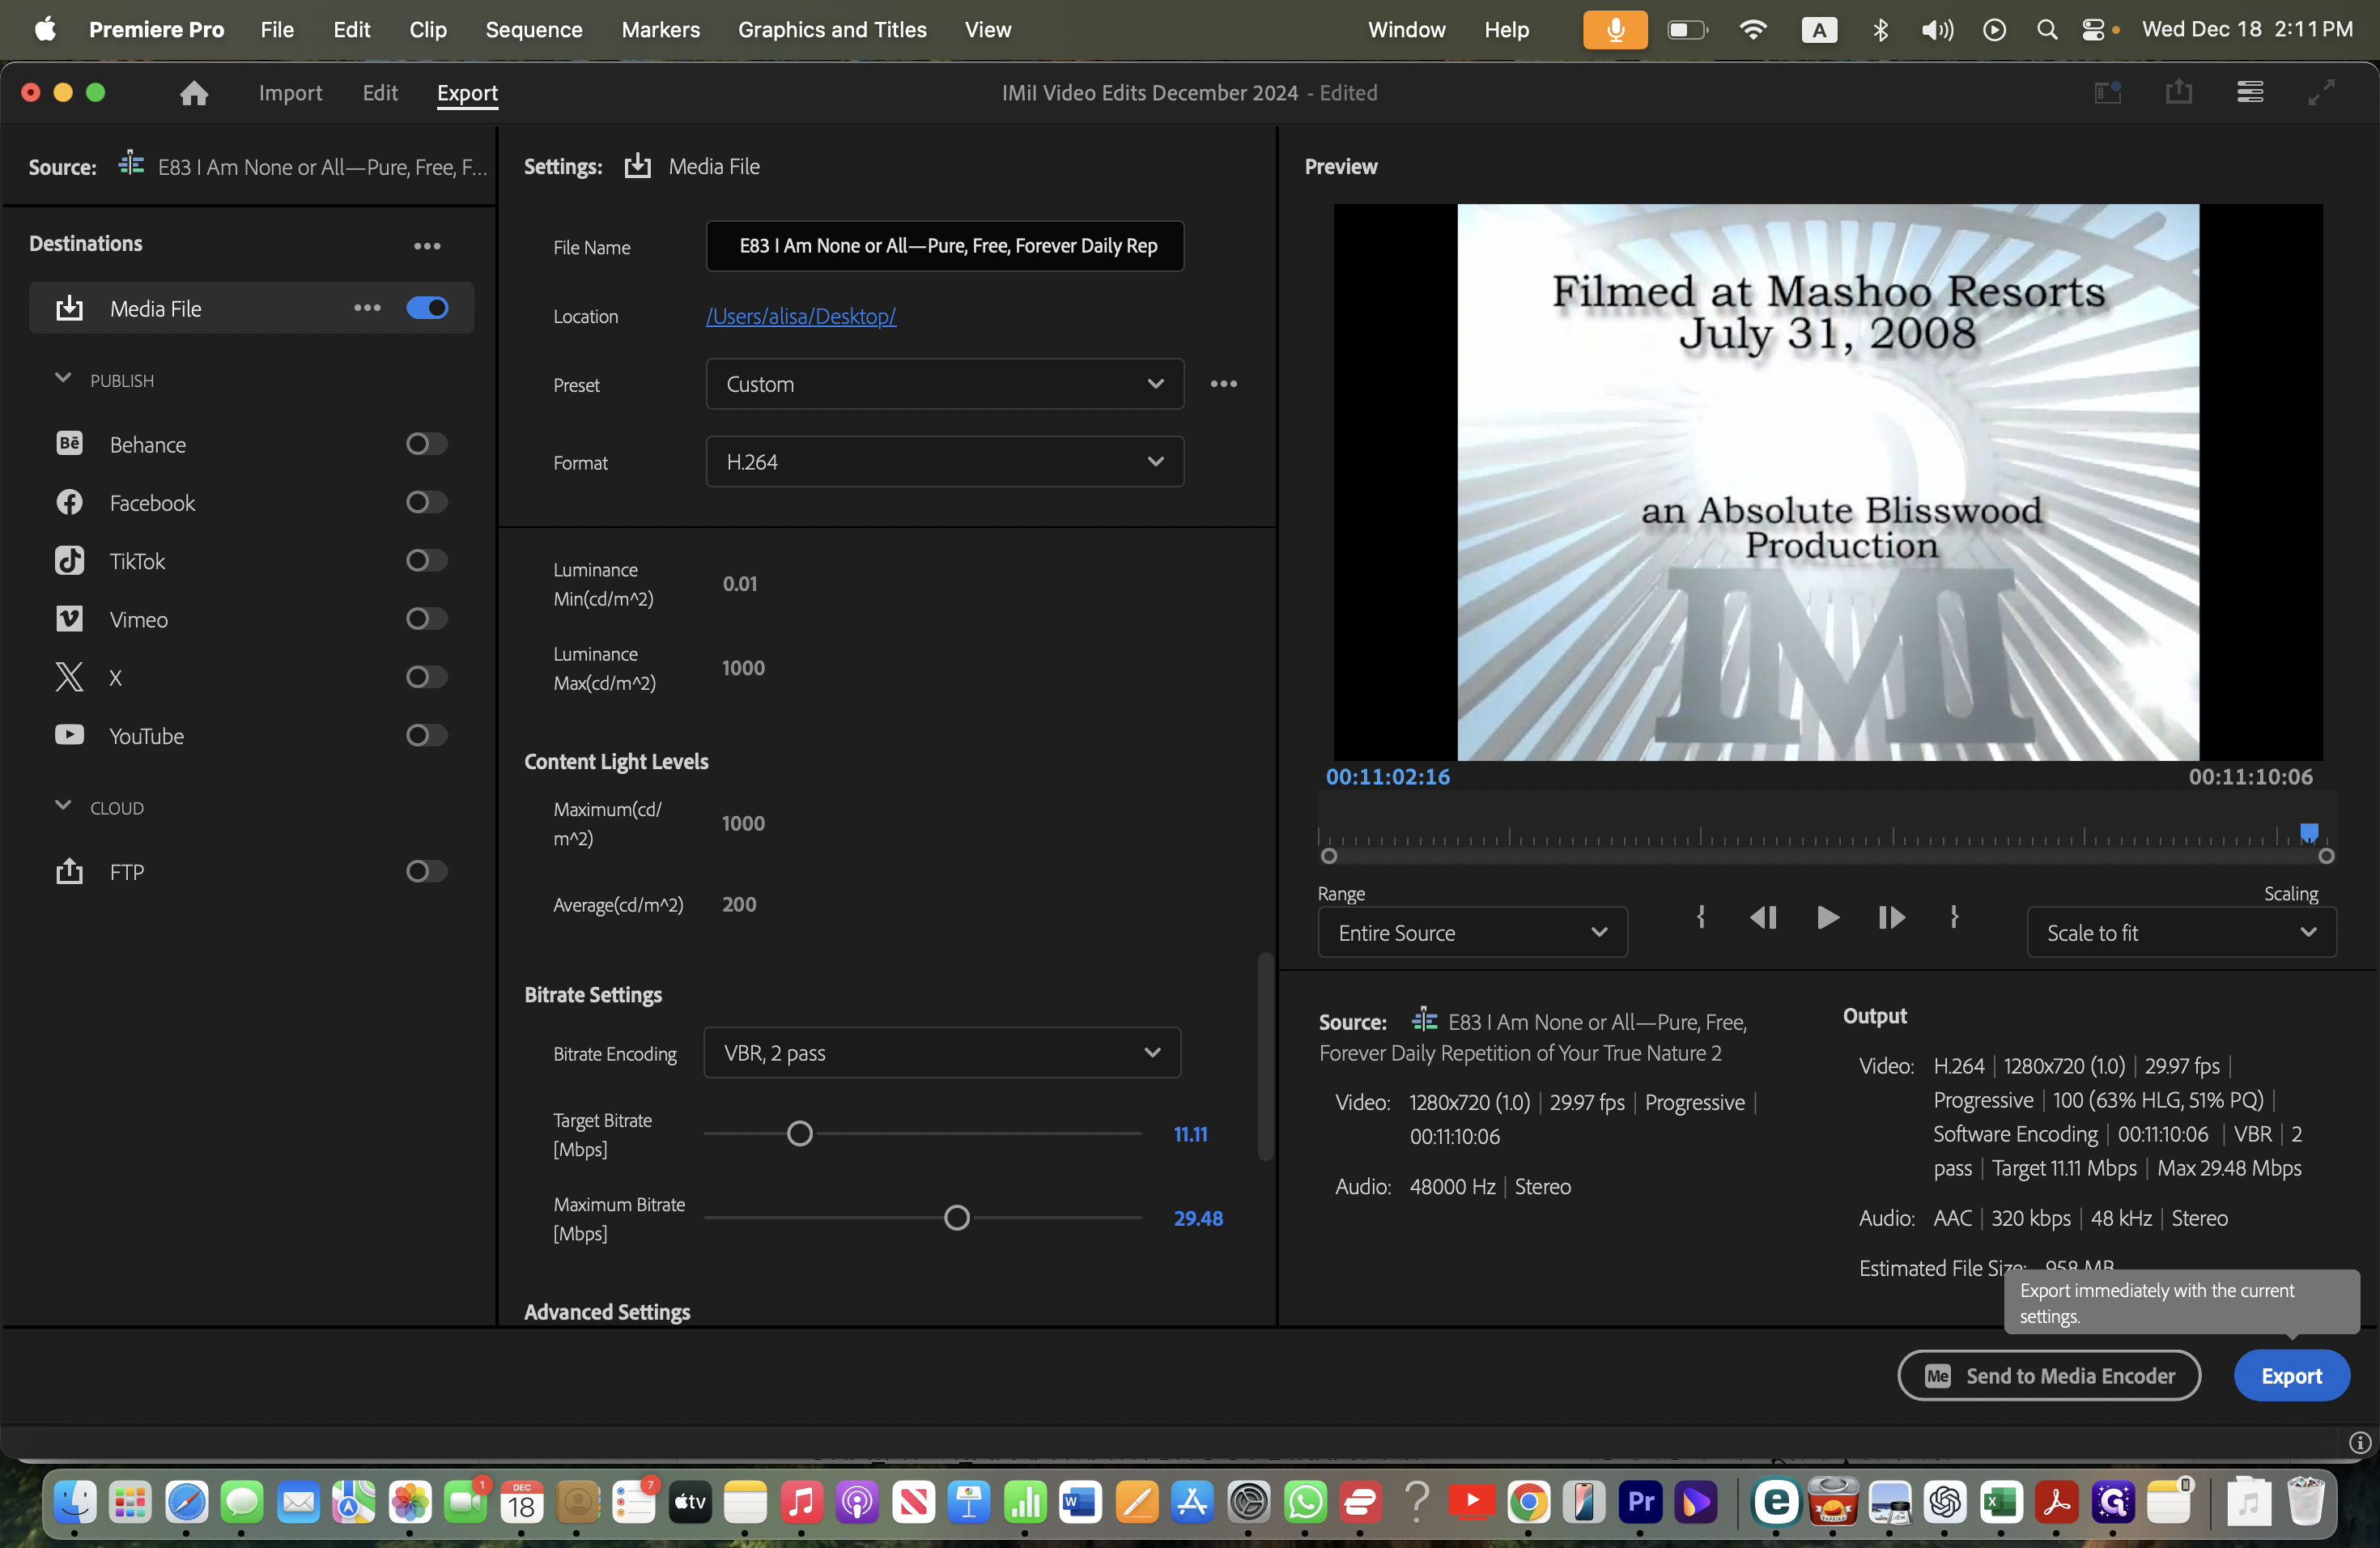Click the preview video frame
This screenshot has height=1548, width=2380.
click(1827, 482)
